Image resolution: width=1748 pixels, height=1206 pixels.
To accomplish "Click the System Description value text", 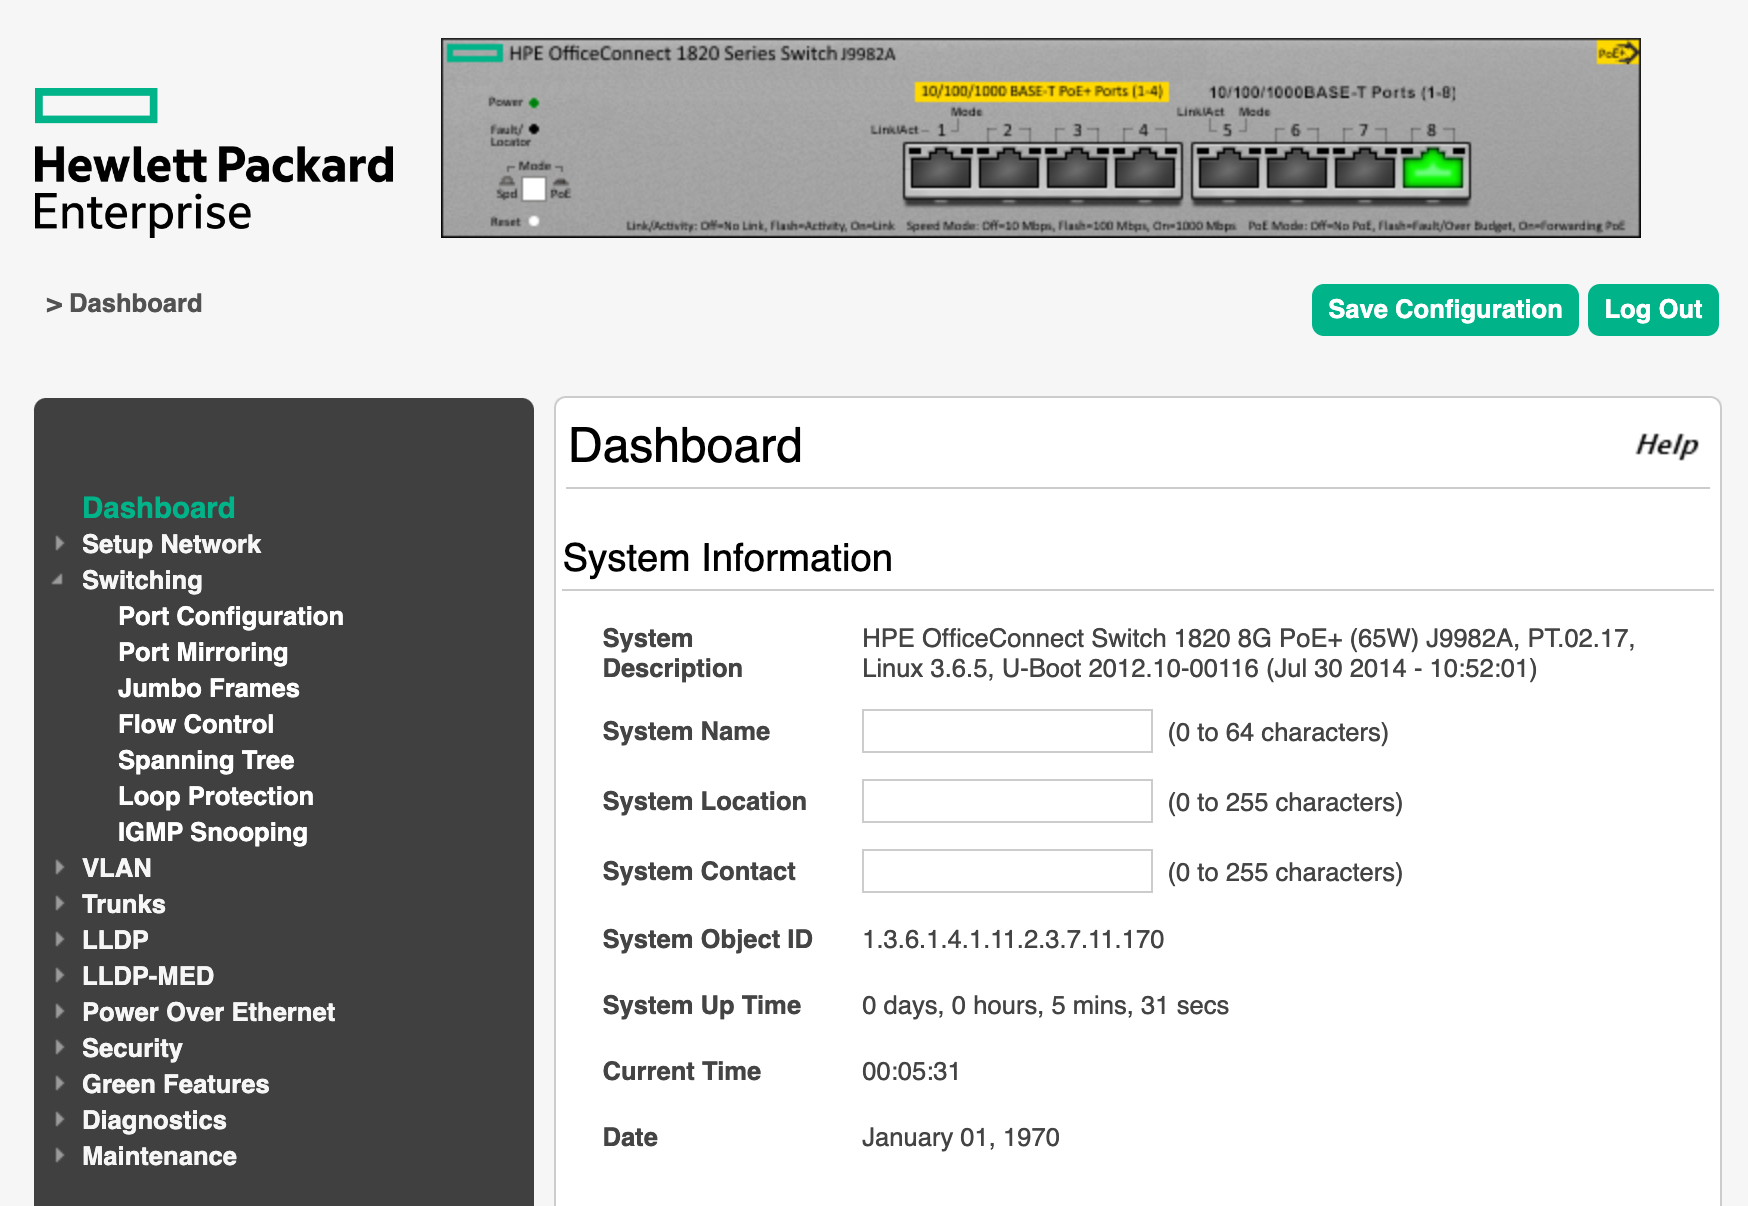I will click(1249, 653).
